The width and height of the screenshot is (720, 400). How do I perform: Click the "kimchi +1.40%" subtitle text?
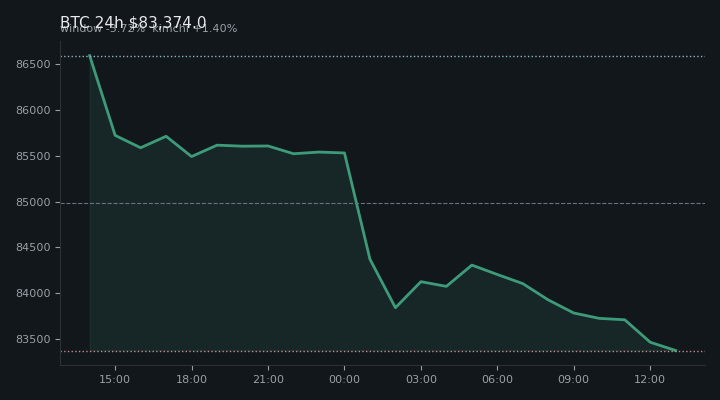[195, 28]
